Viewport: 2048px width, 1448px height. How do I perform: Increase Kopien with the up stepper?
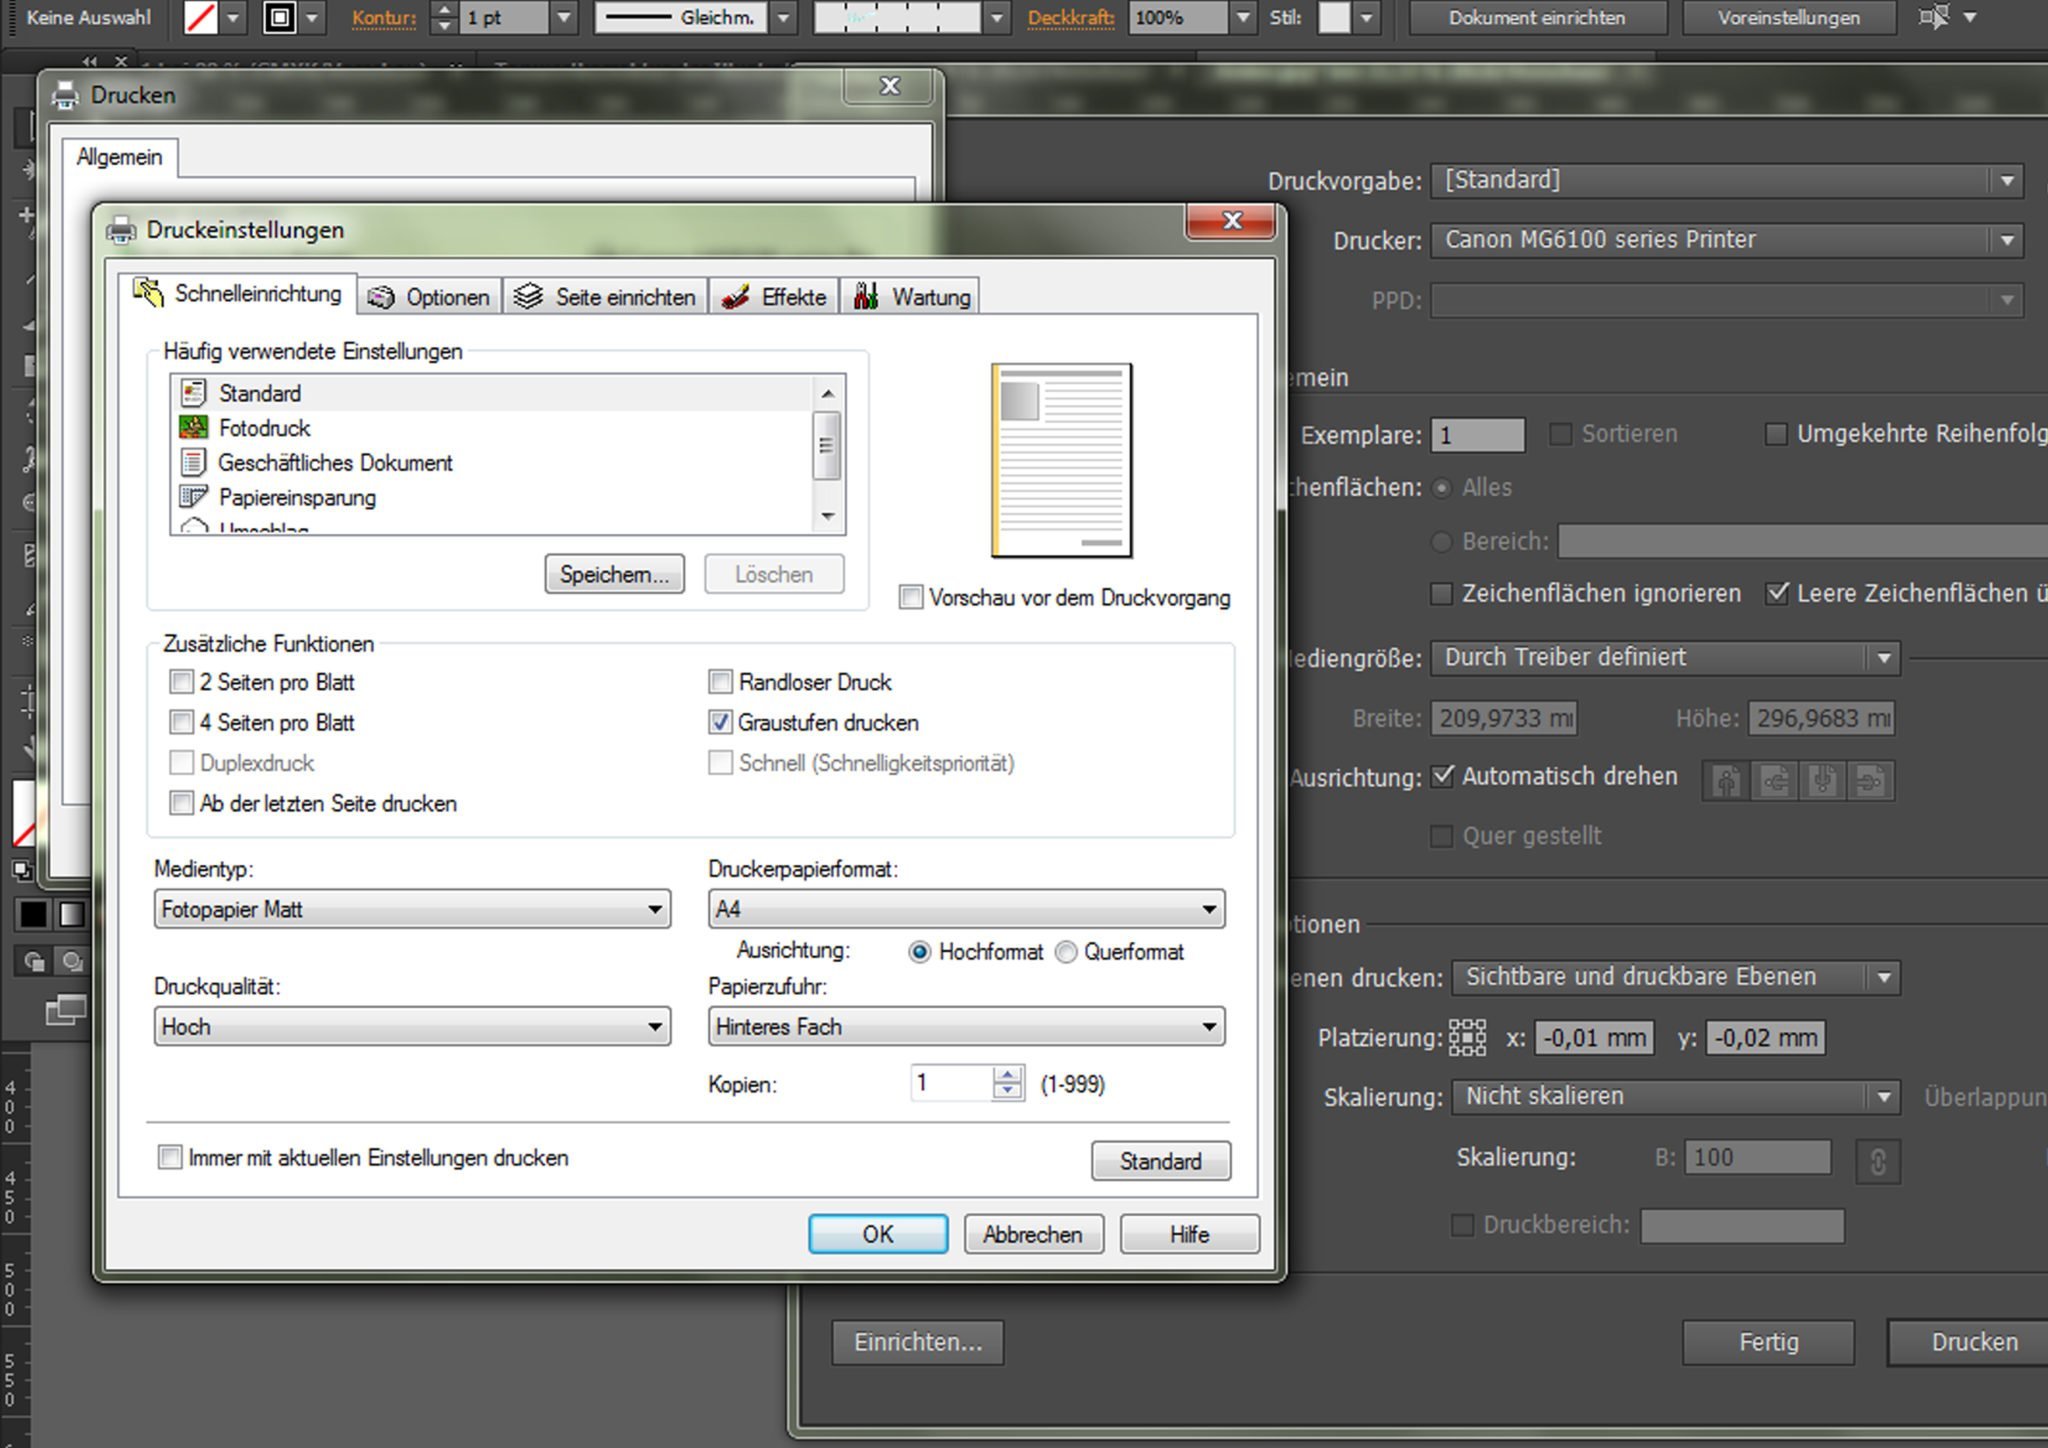[x=1008, y=1075]
